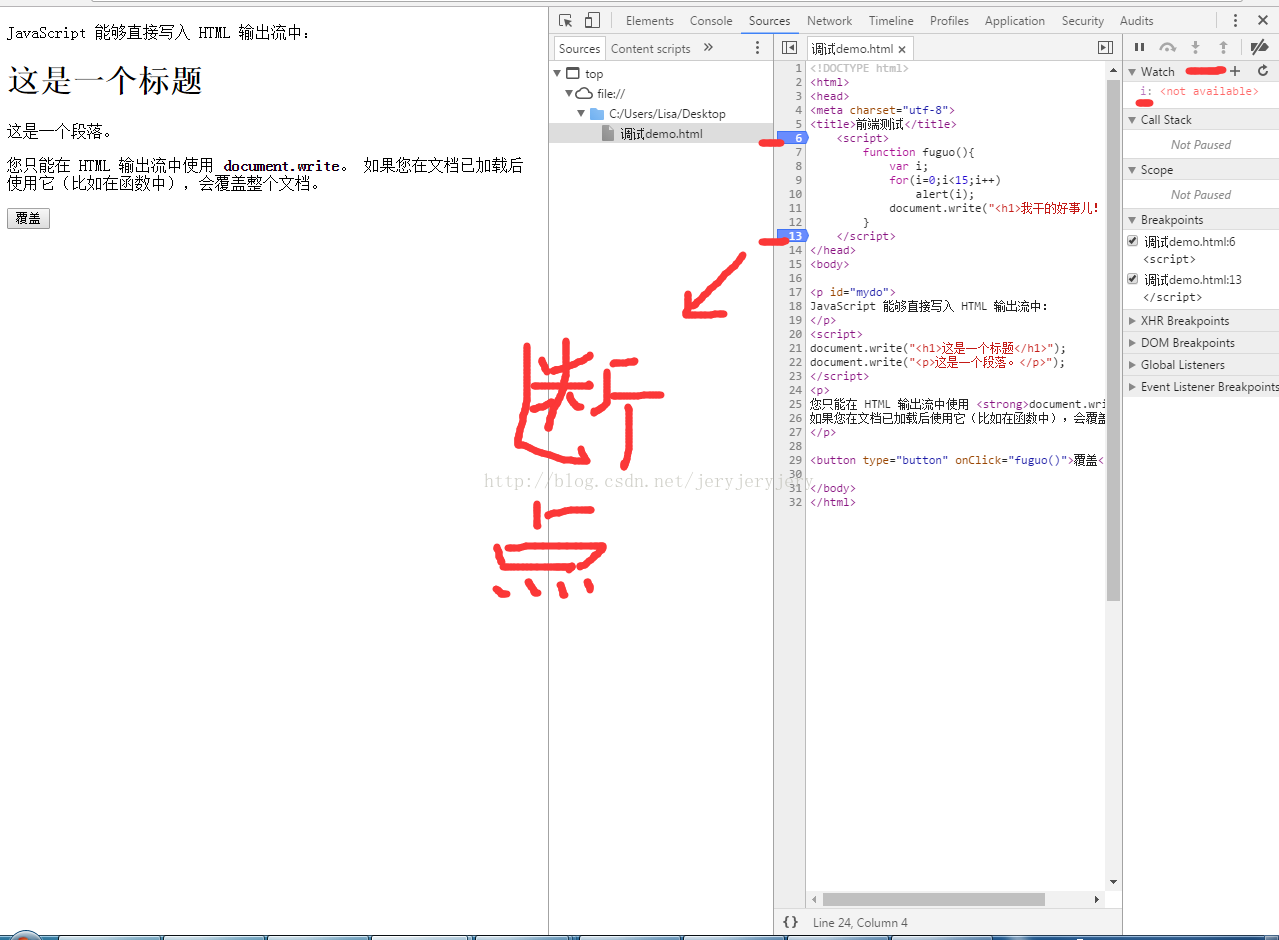
Task: Collapse the file:// tree node
Action: tap(569, 93)
